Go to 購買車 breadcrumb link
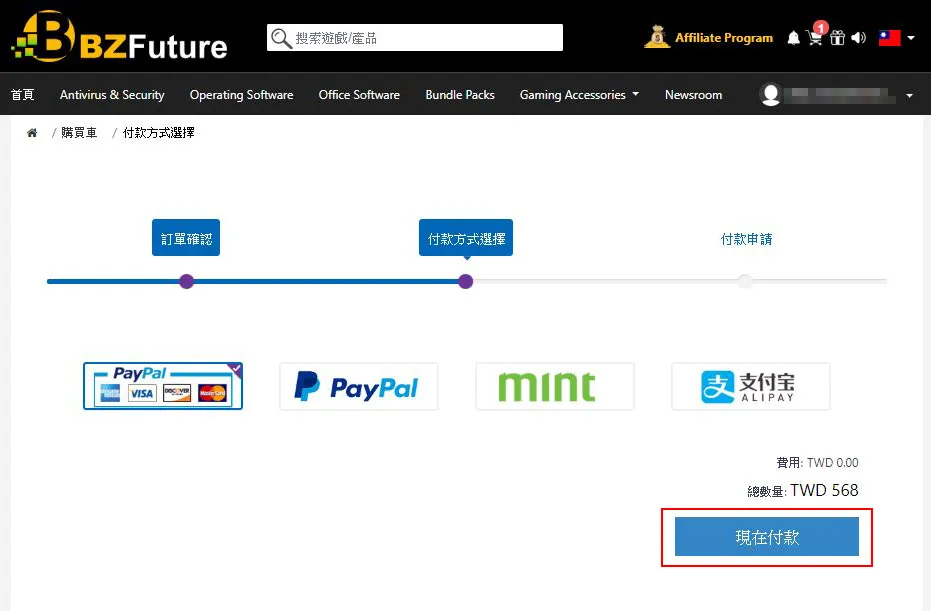Screen dimensions: 931x611 coord(79,132)
